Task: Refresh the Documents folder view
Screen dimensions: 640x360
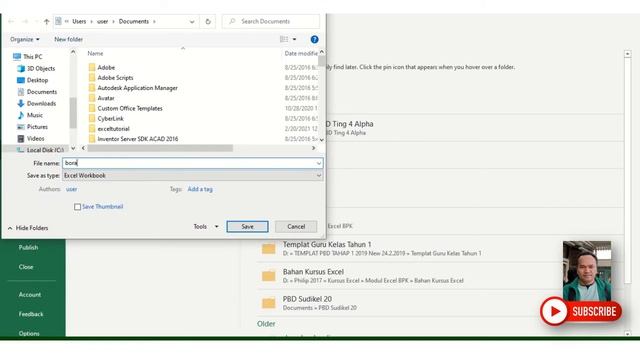Action: (208, 22)
